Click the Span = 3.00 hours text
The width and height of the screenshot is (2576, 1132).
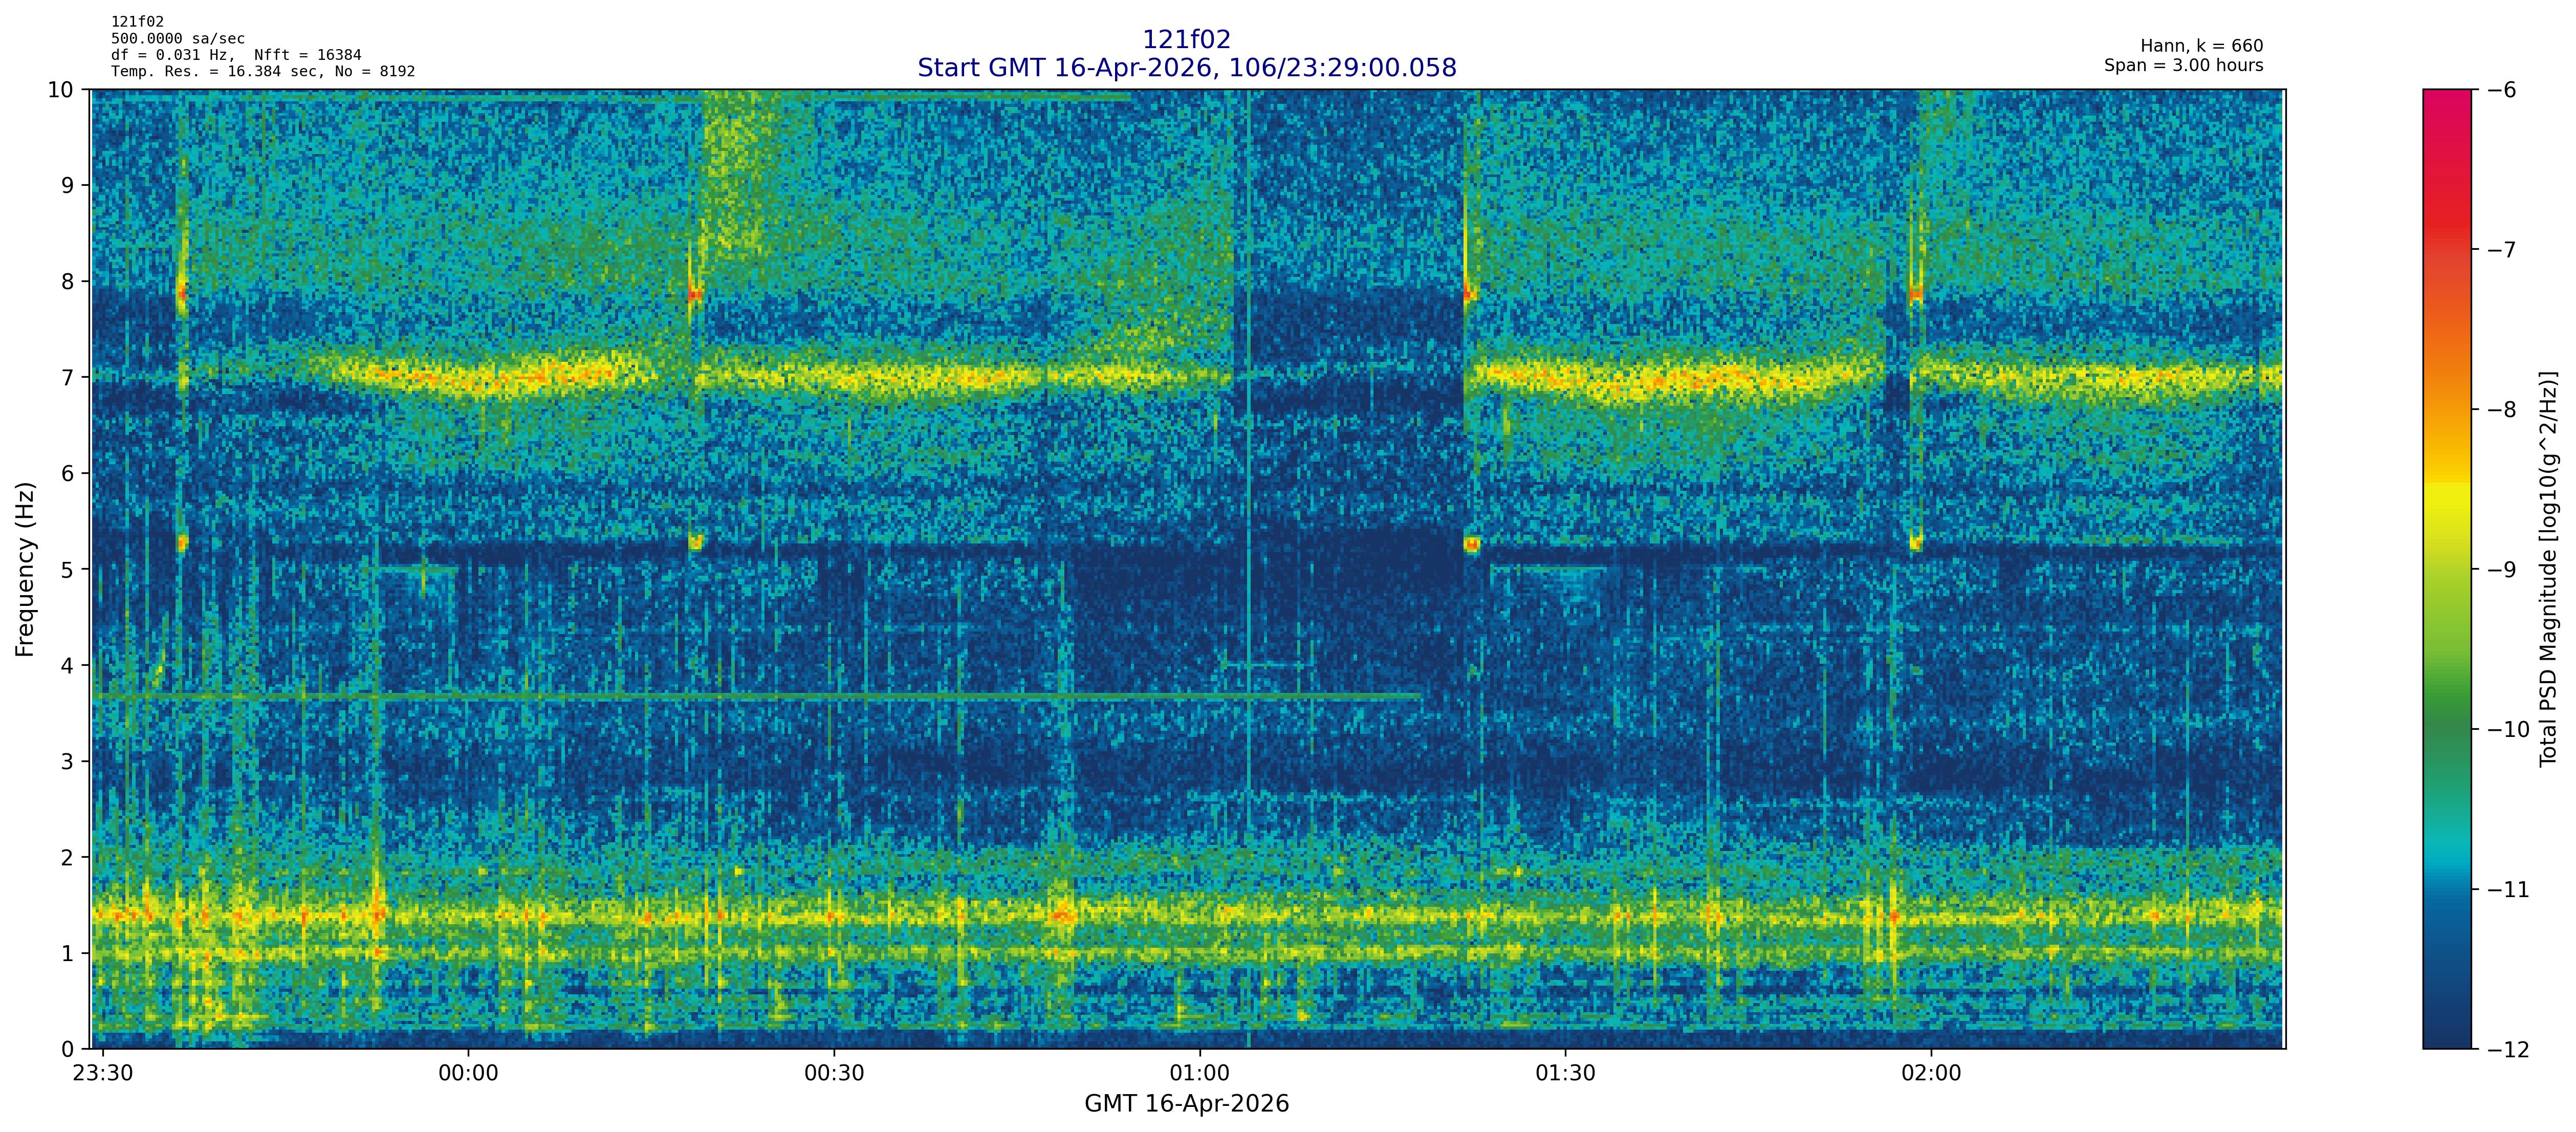coord(2183,65)
